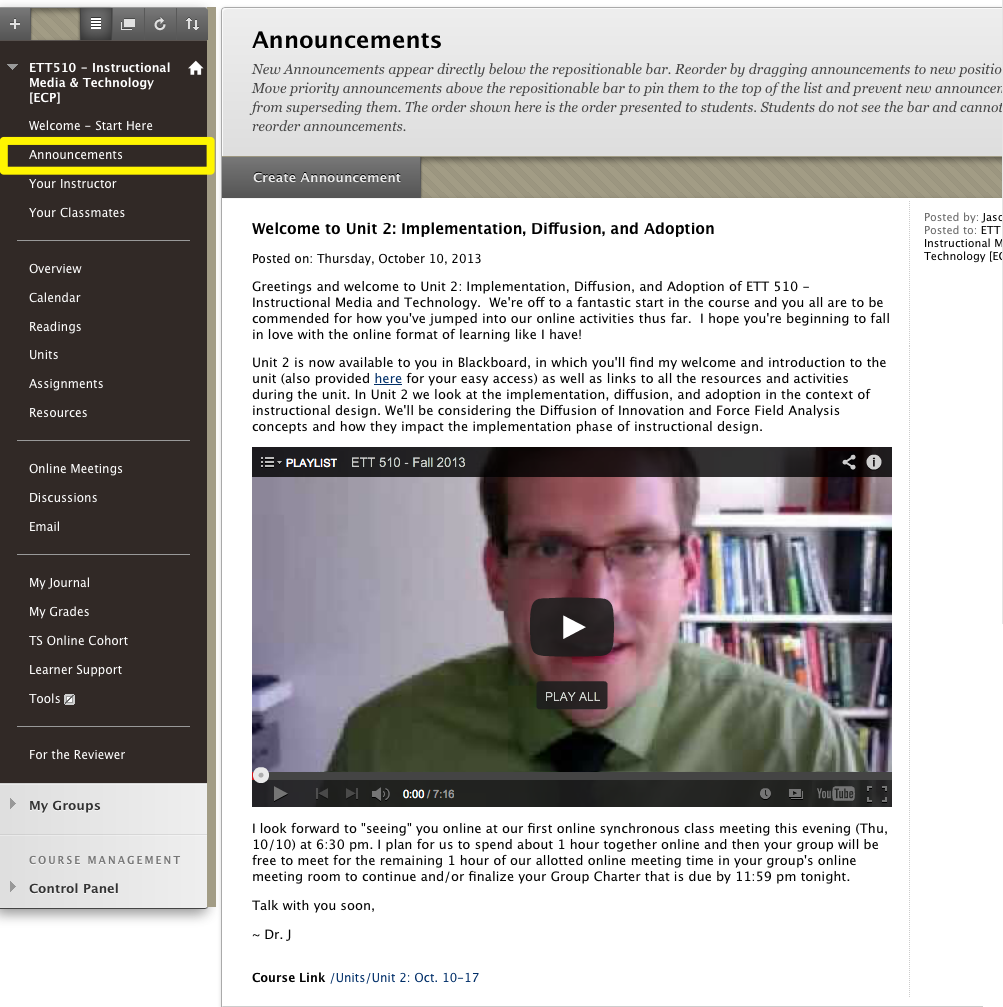Viewport: 1003px width, 1007px height.
Task: Click the small play control in video bar
Action: pos(280,794)
